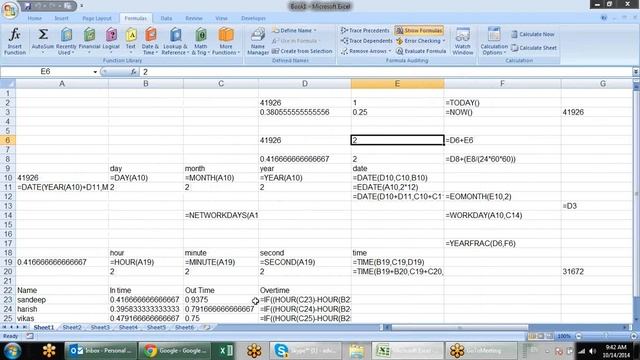640x360 pixels.
Task: Select the cell named sandeep
Action: [x=62, y=300]
